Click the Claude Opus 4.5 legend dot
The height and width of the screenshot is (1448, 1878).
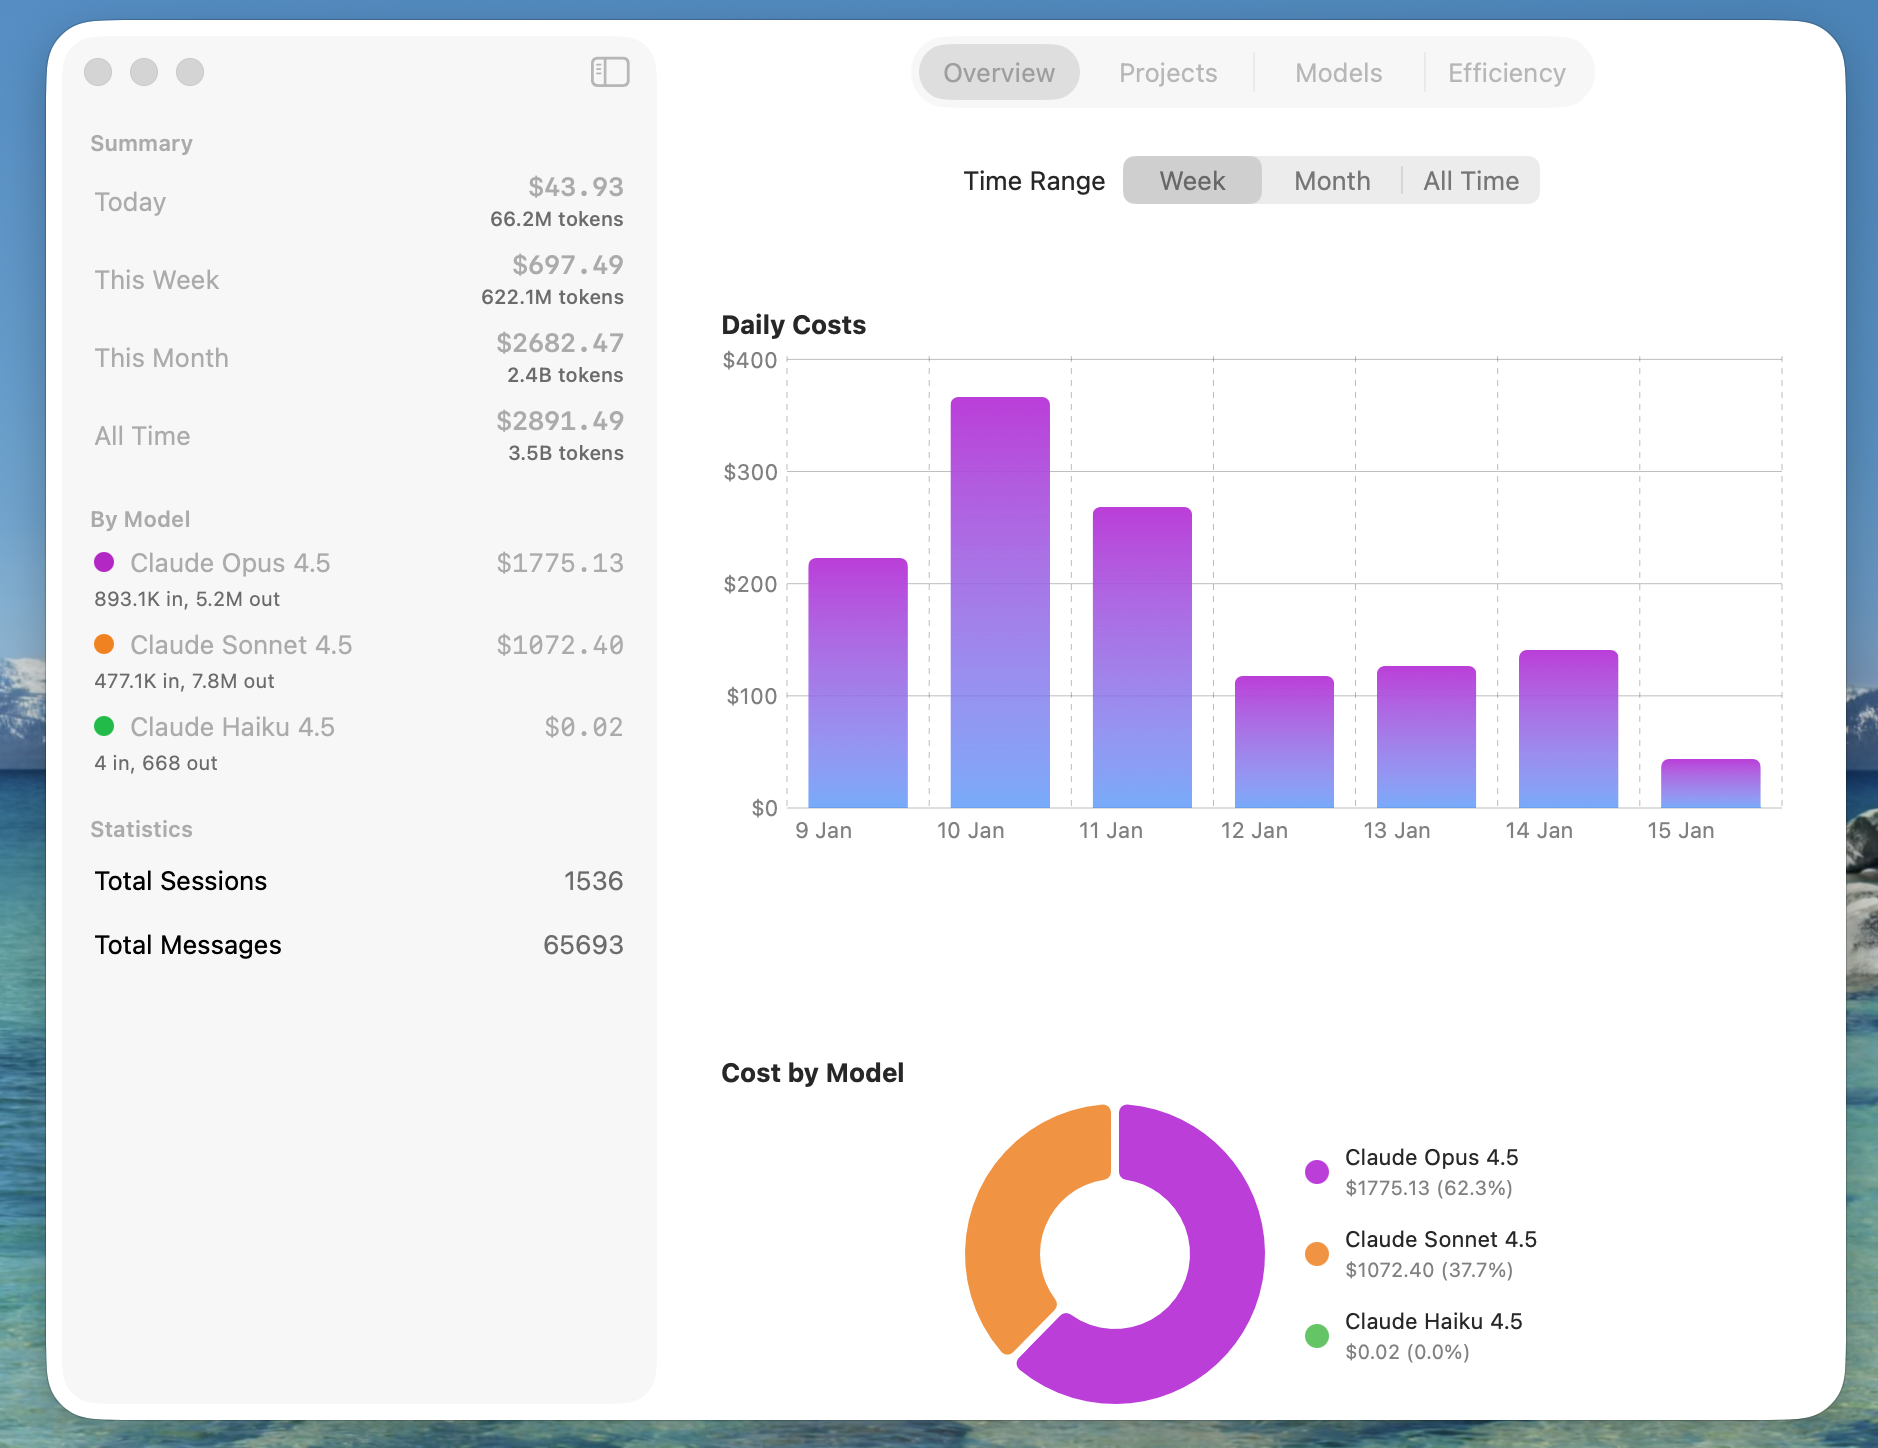click(x=1317, y=1171)
